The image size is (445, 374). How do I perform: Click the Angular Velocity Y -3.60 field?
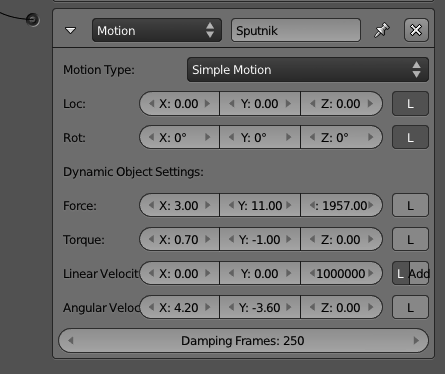[x=260, y=307]
